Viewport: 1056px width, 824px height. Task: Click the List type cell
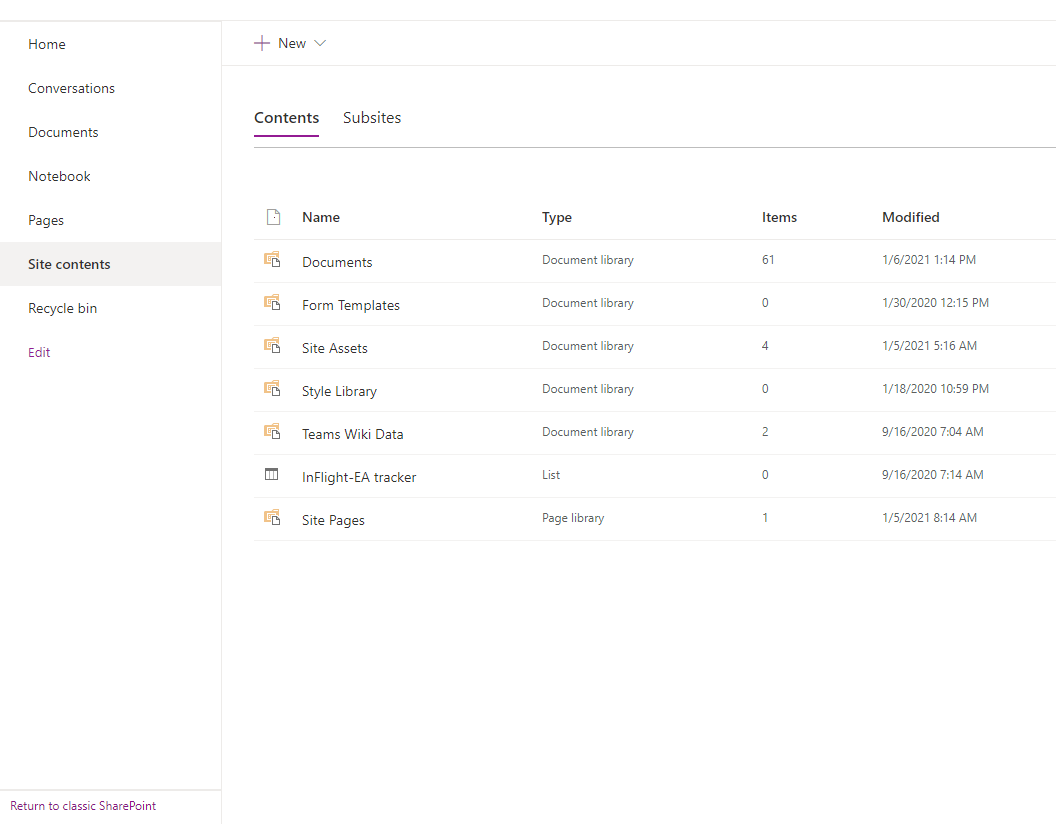[x=551, y=475]
